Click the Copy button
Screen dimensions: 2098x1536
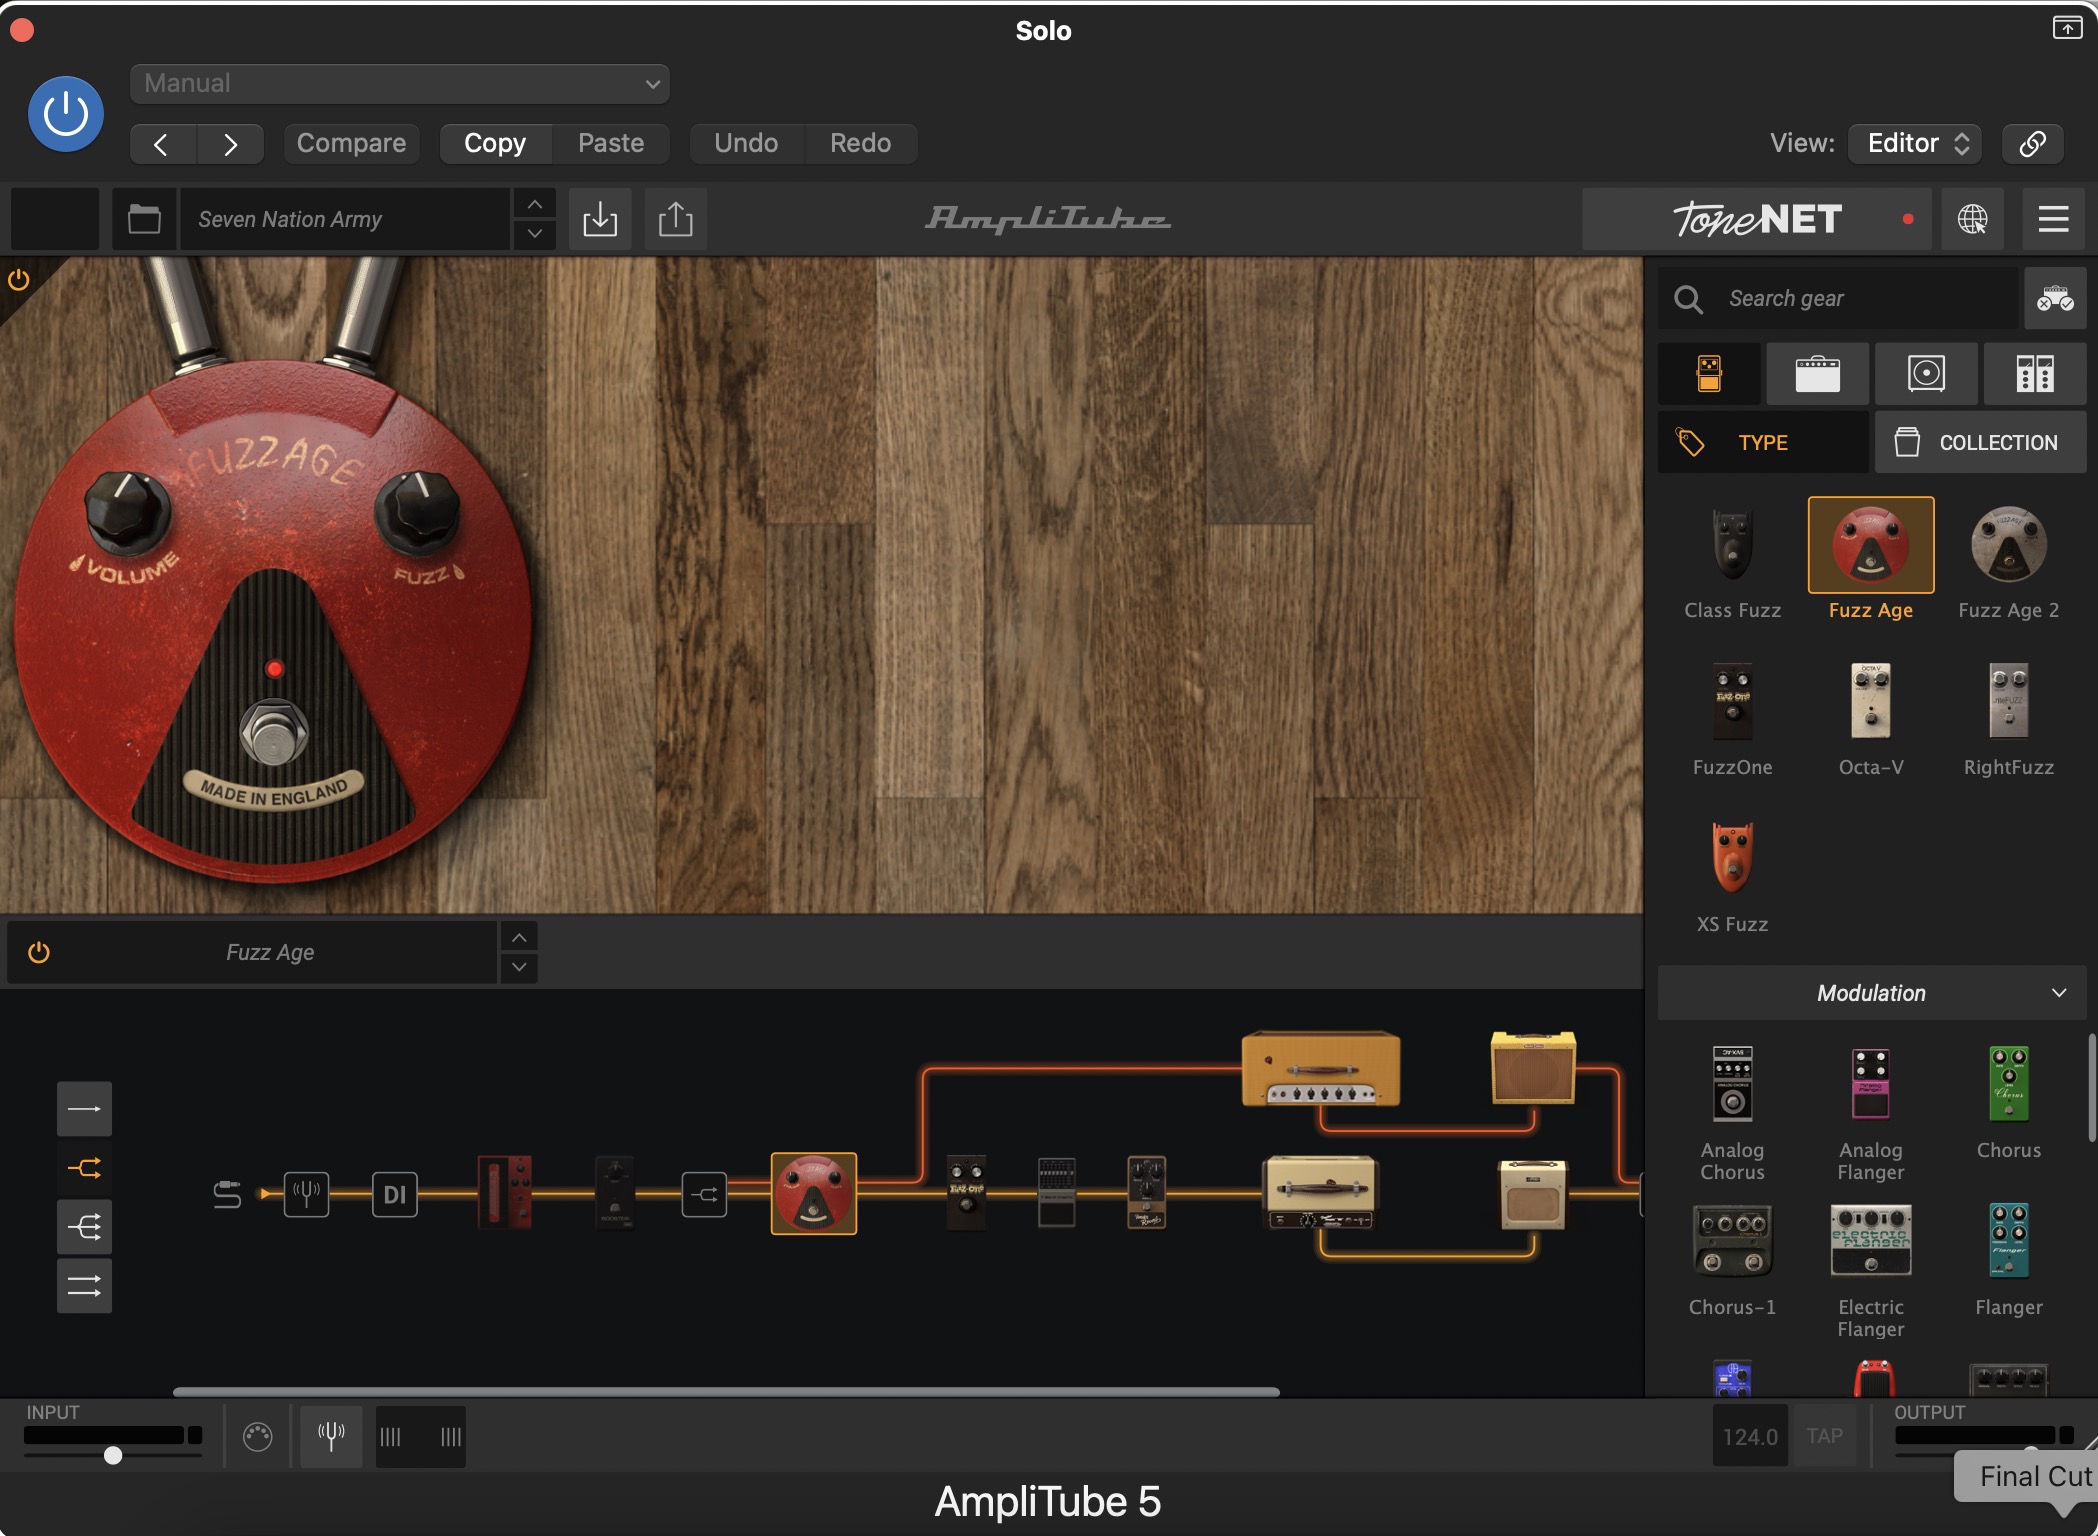pos(495,144)
